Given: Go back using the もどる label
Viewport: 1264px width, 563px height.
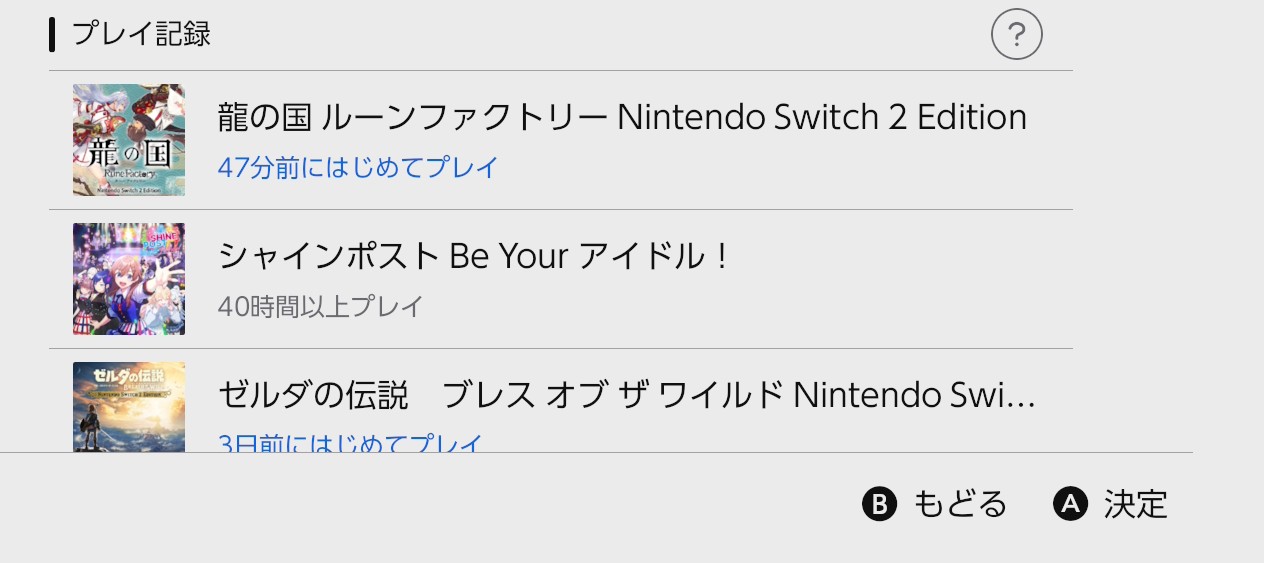Looking at the screenshot, I should (960, 505).
